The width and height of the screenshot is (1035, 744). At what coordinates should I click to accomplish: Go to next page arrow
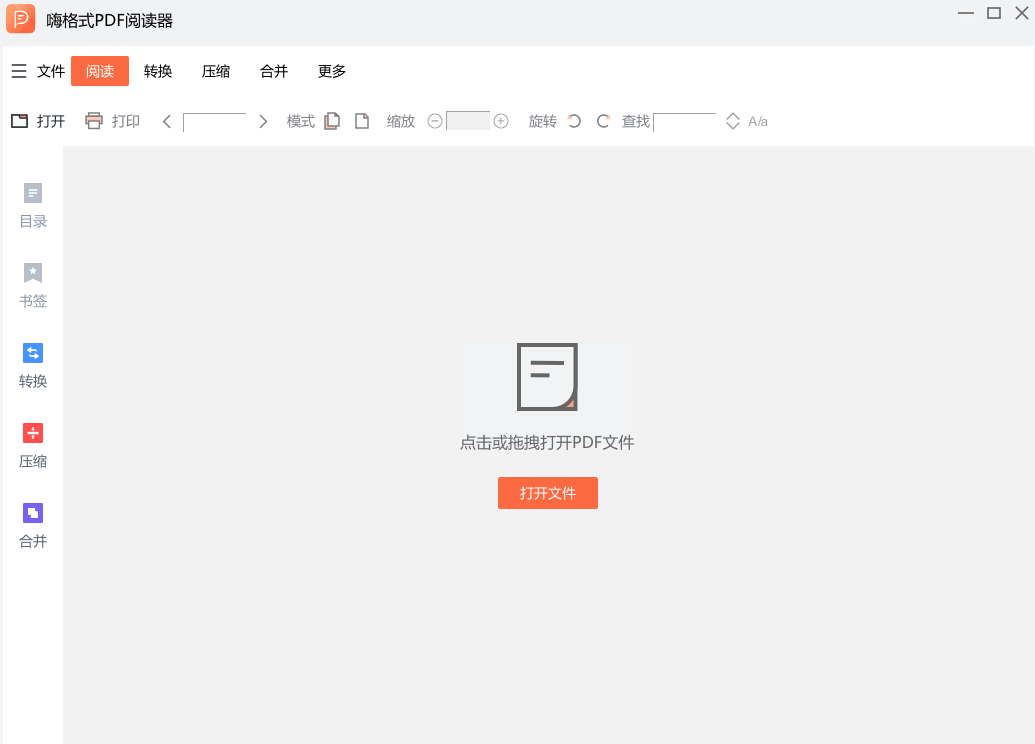coord(263,121)
